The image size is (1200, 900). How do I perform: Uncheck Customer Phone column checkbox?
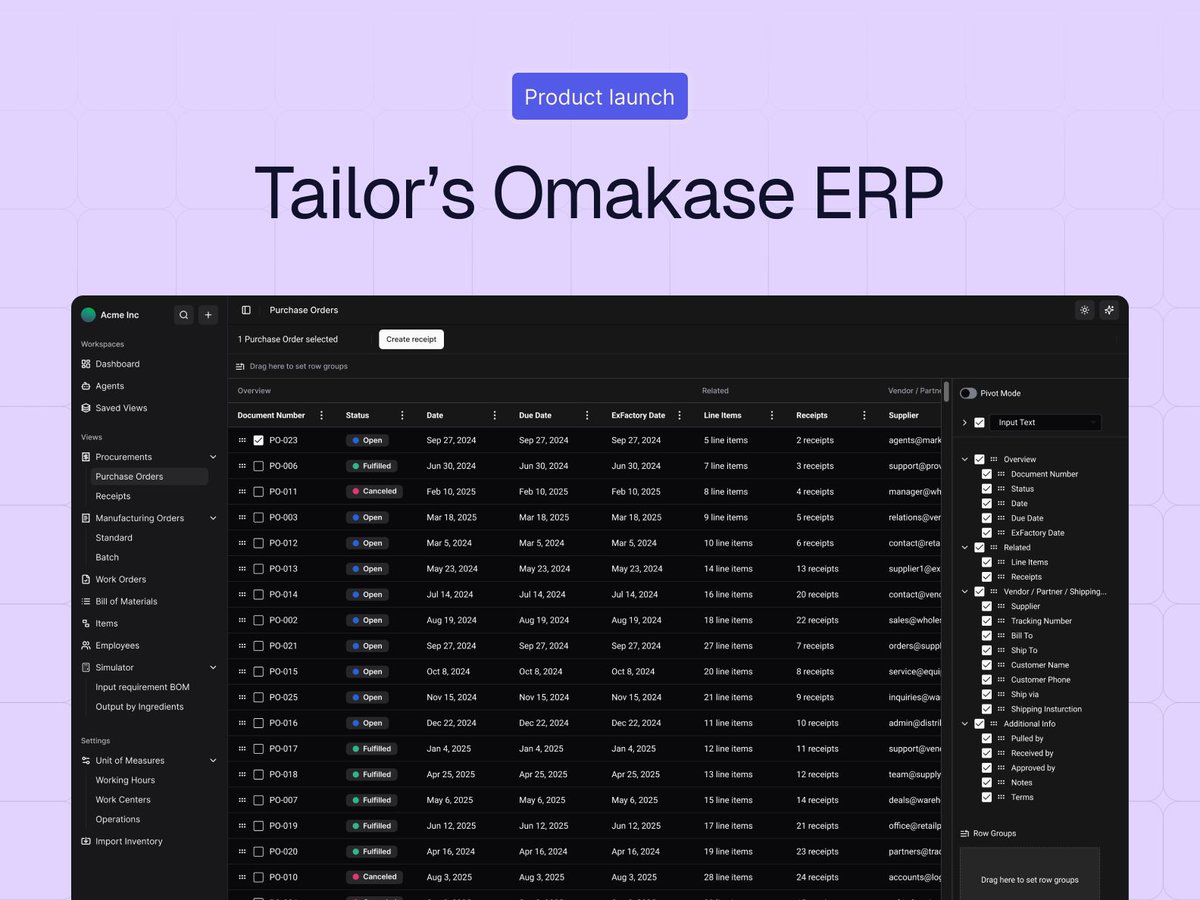[x=987, y=680]
